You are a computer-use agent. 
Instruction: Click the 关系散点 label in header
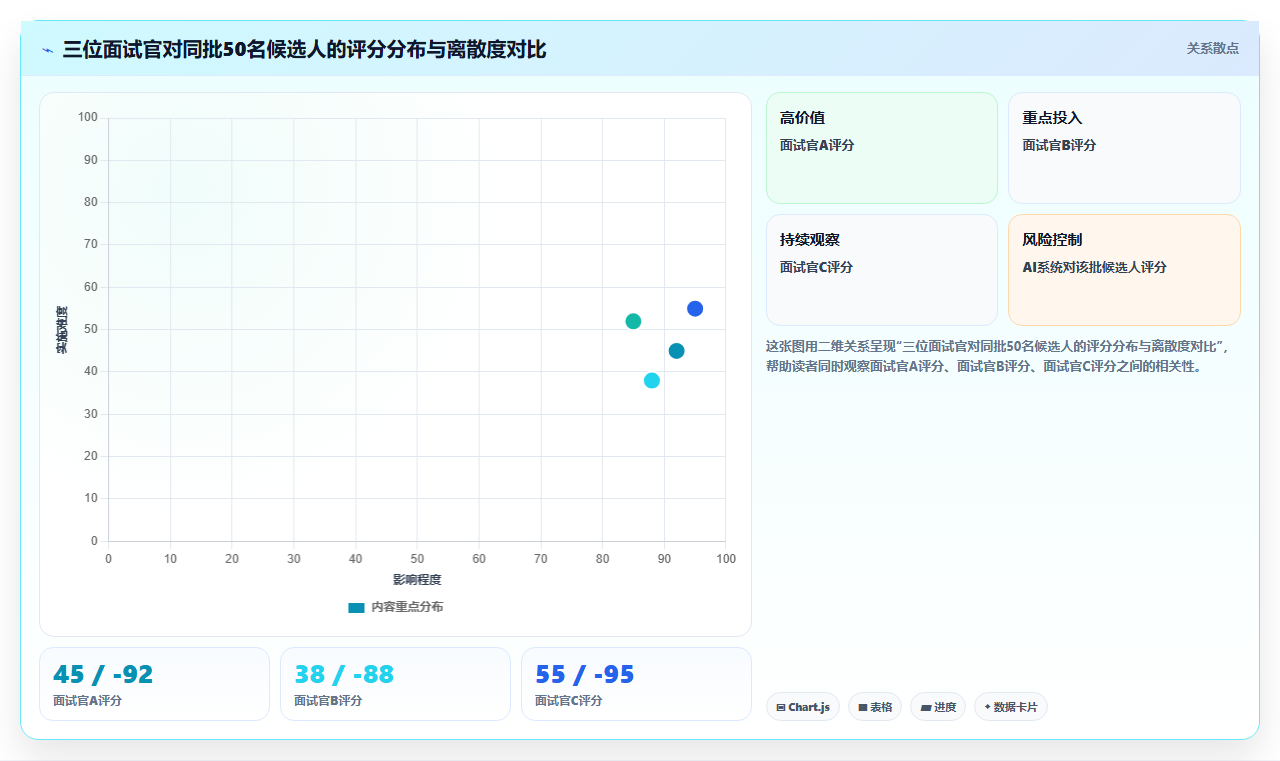(x=1212, y=48)
